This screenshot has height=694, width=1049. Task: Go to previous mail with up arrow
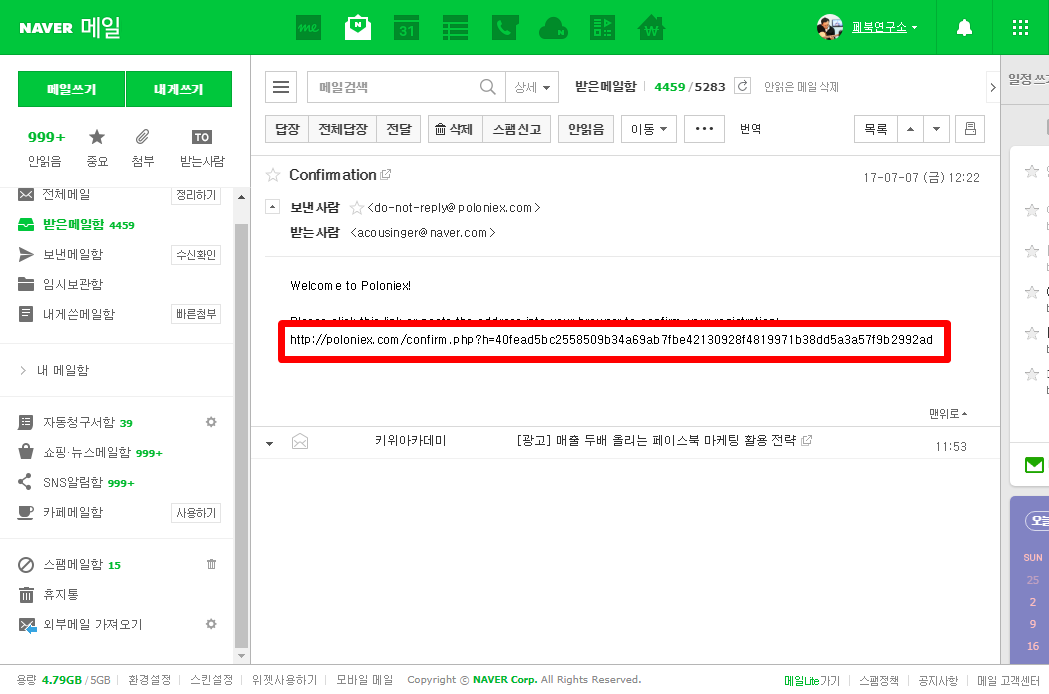910,128
